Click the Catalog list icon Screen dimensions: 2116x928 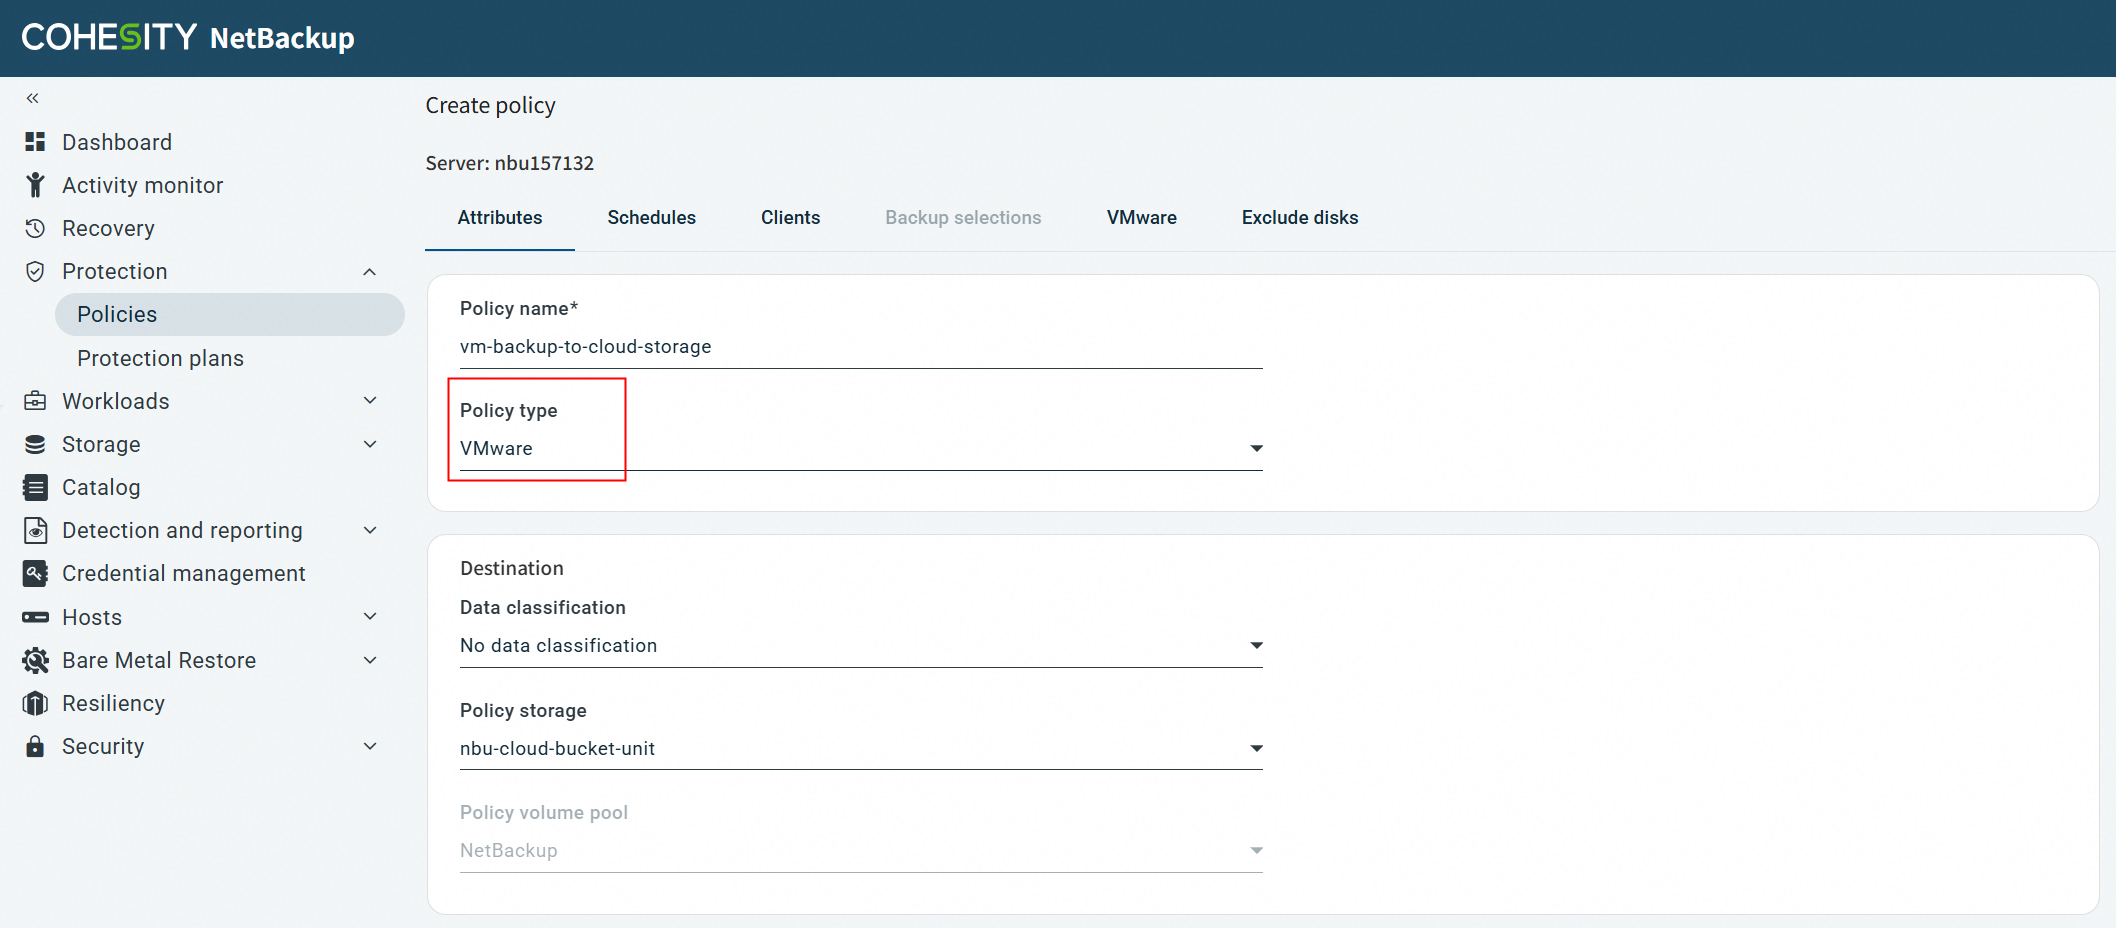click(x=35, y=487)
